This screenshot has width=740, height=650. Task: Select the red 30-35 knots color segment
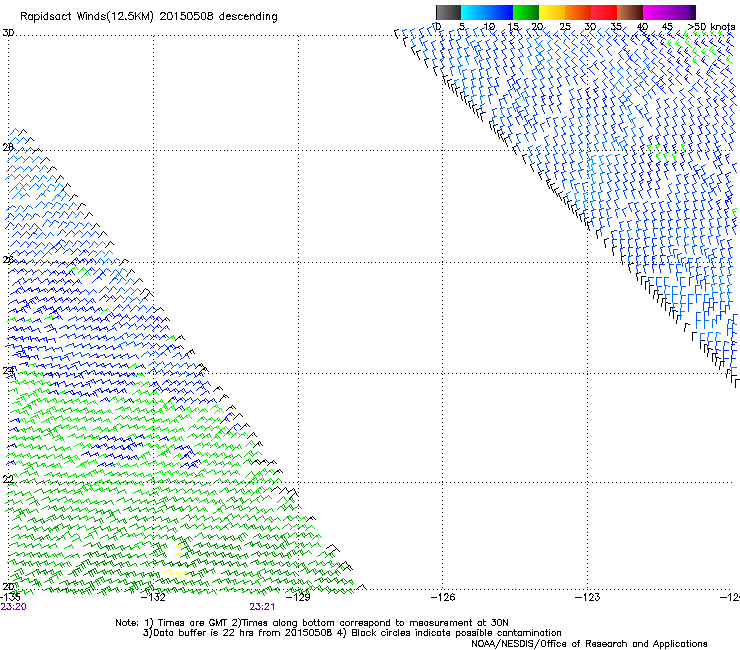click(604, 12)
